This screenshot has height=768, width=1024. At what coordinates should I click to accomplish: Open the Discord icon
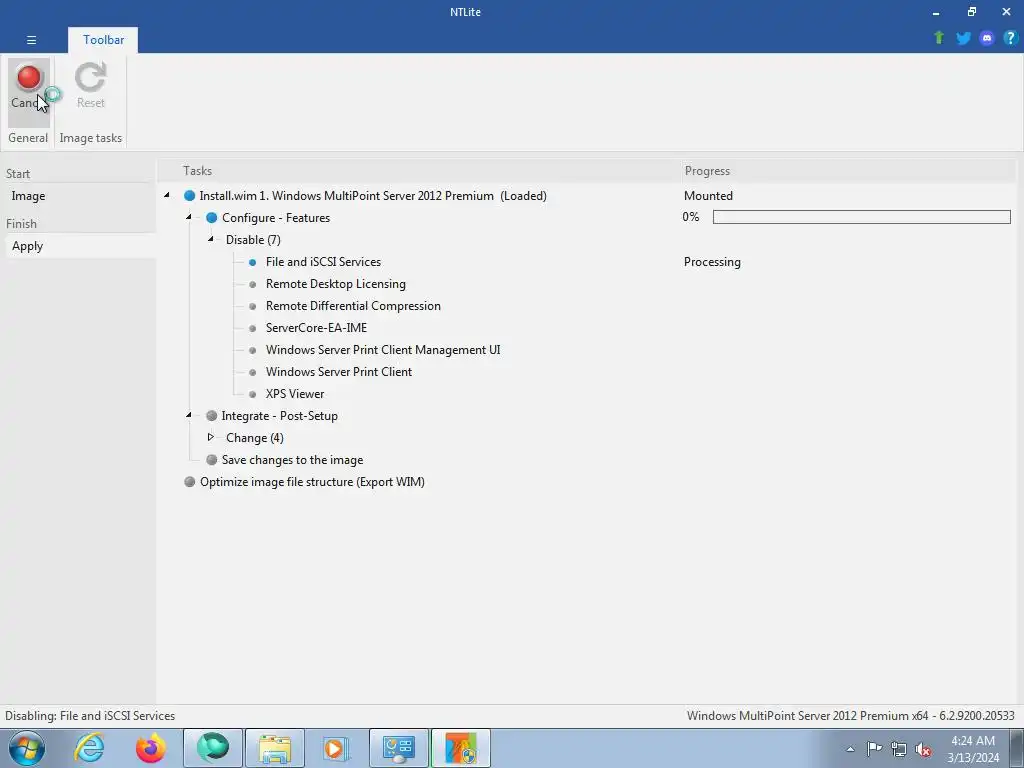coord(987,38)
